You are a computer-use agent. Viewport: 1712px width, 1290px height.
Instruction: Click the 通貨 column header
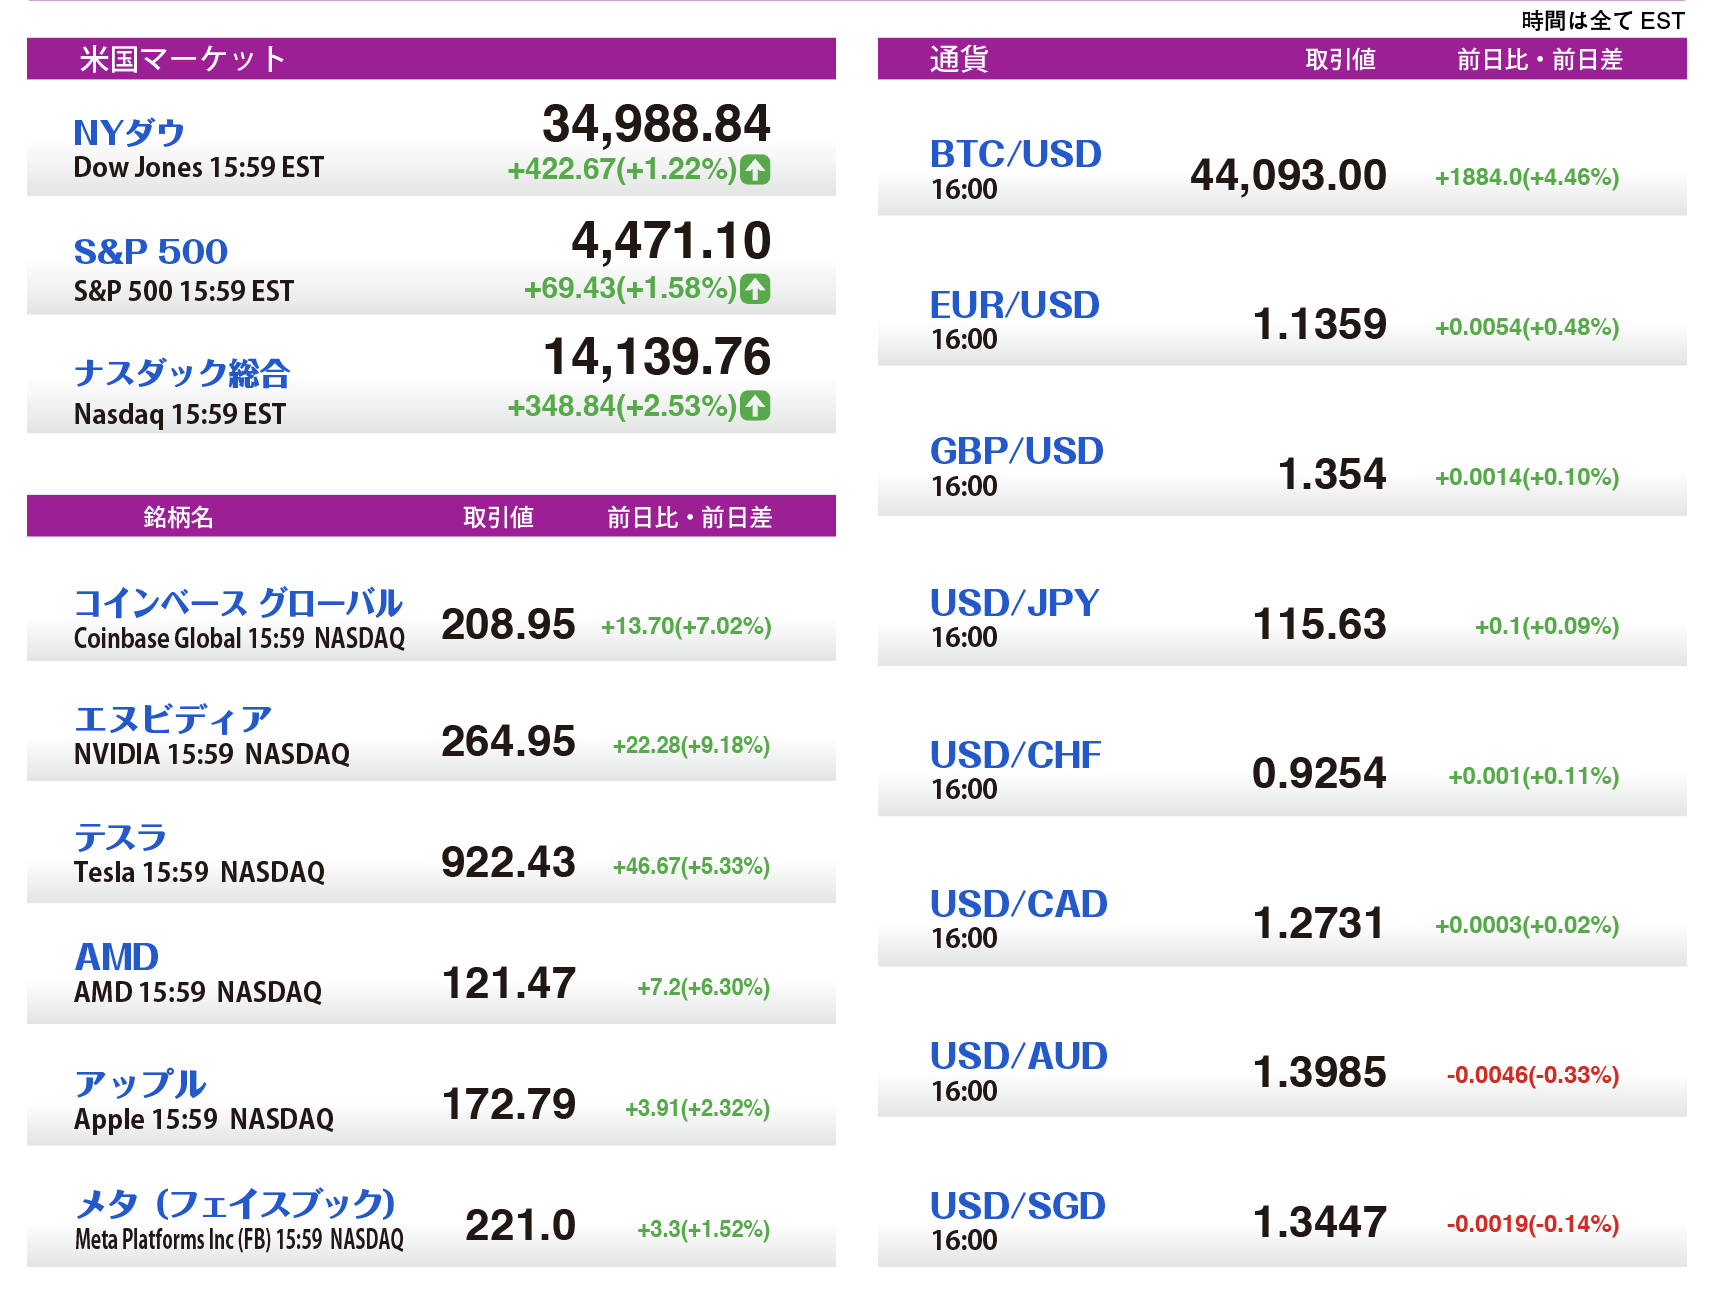pyautogui.click(x=958, y=59)
